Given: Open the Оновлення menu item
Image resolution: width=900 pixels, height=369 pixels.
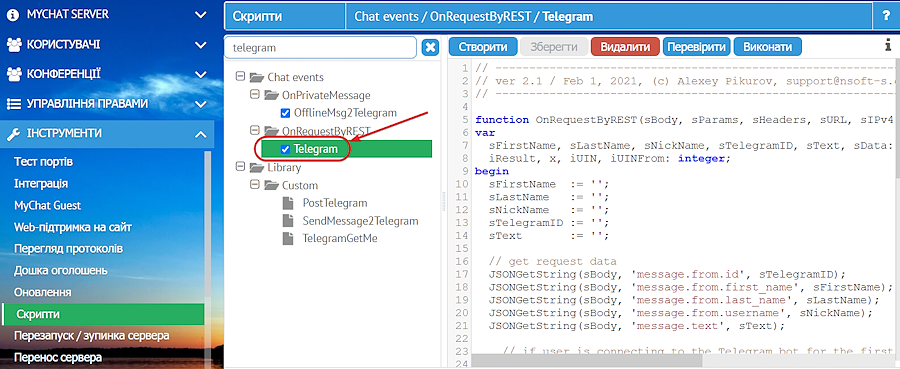Looking at the screenshot, I should pyautogui.click(x=42, y=292).
